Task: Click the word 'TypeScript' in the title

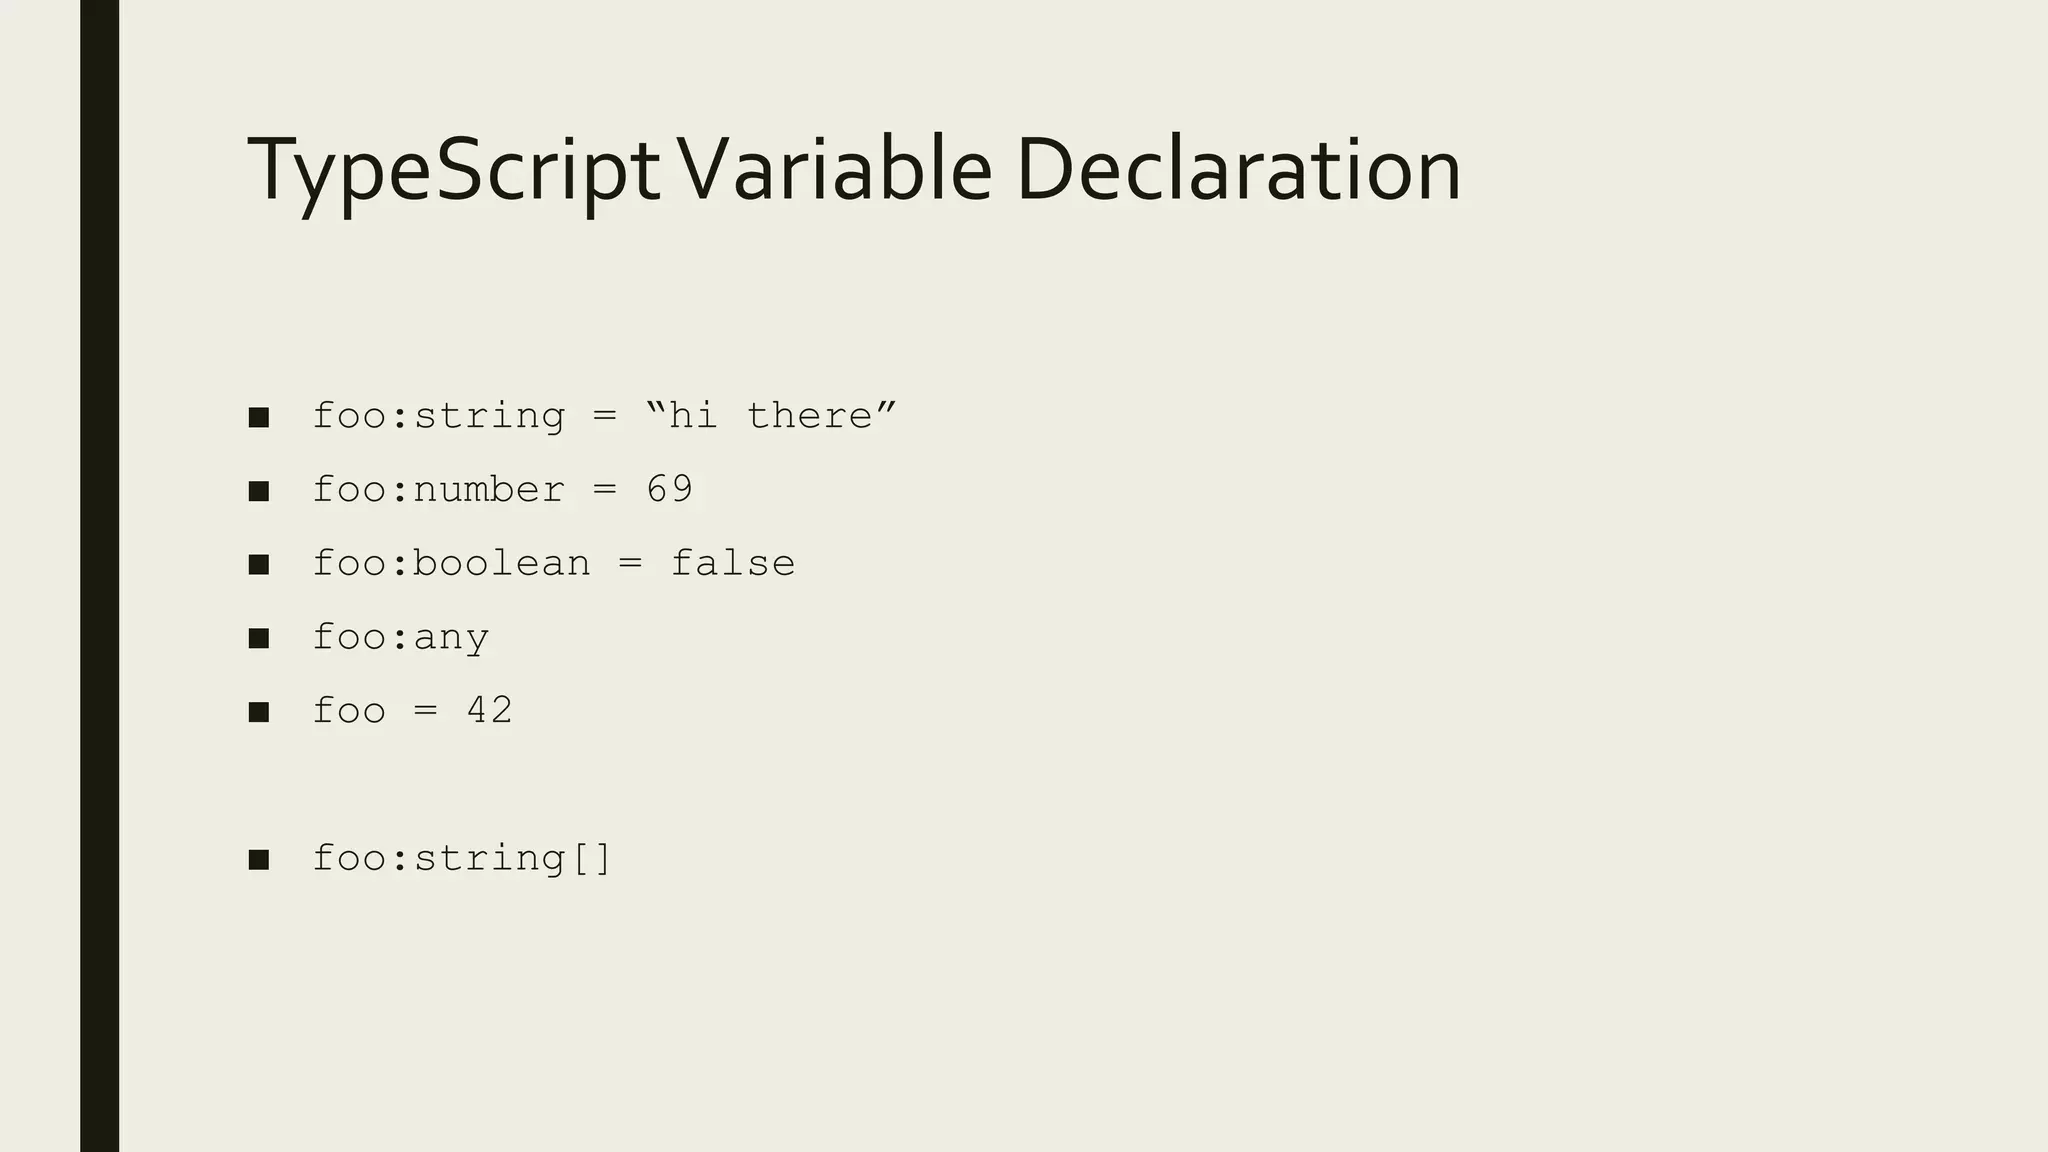Action: (453, 172)
